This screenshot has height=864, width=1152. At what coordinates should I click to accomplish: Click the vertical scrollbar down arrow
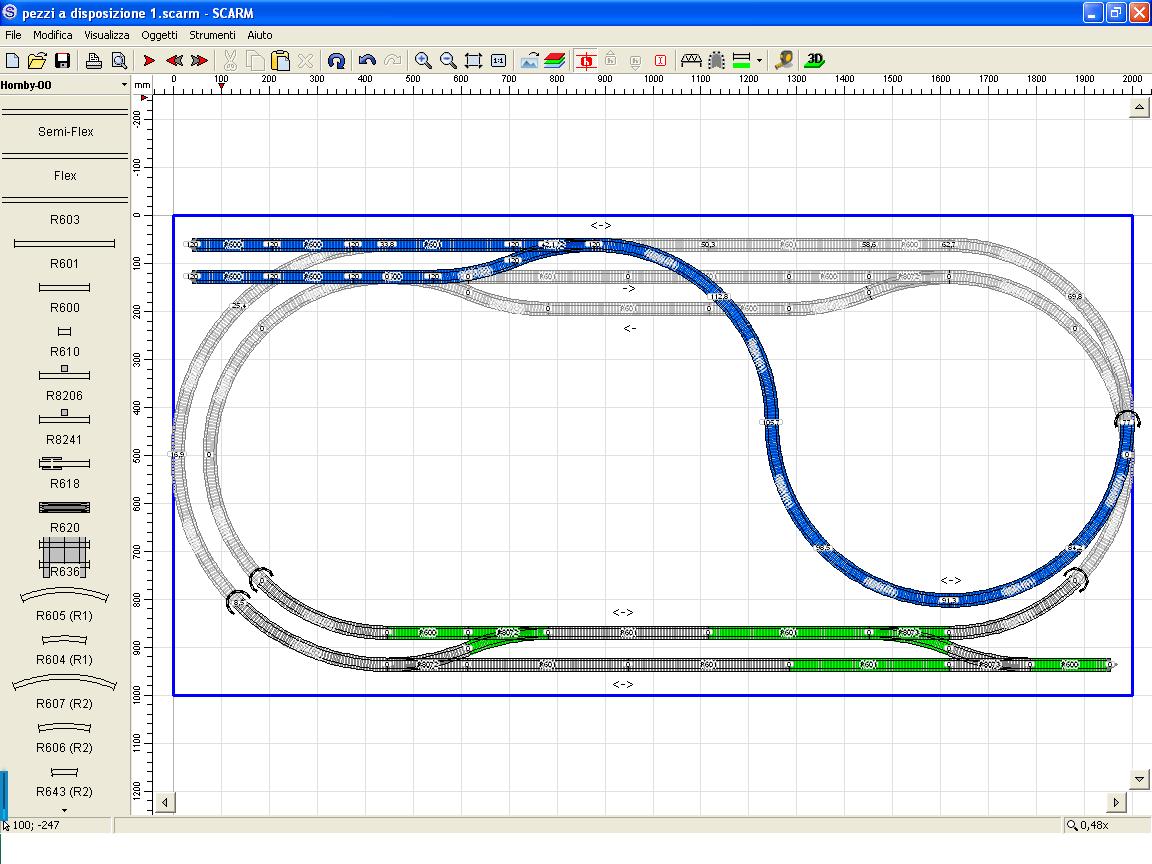pyautogui.click(x=1139, y=779)
